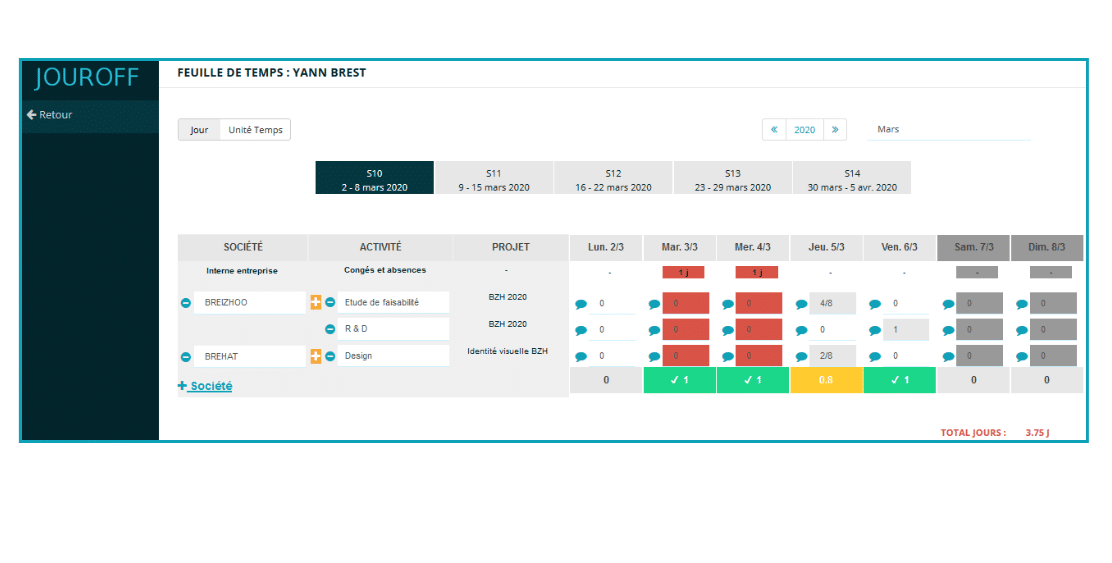Click the SOCIÉTÉ column header
The height and width of the screenshot is (563, 1112).
243,247
